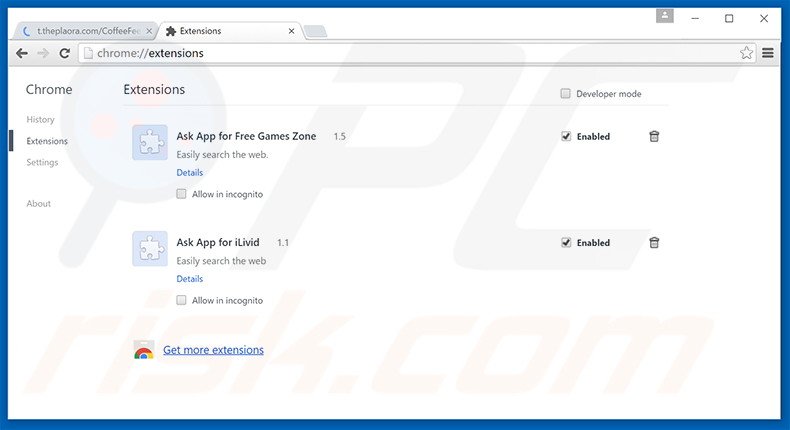Open Chrome hamburger menu
The image size is (790, 430).
coord(768,53)
